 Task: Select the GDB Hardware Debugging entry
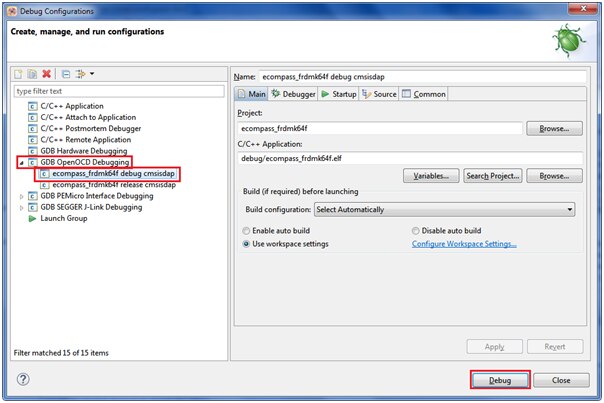coord(84,151)
